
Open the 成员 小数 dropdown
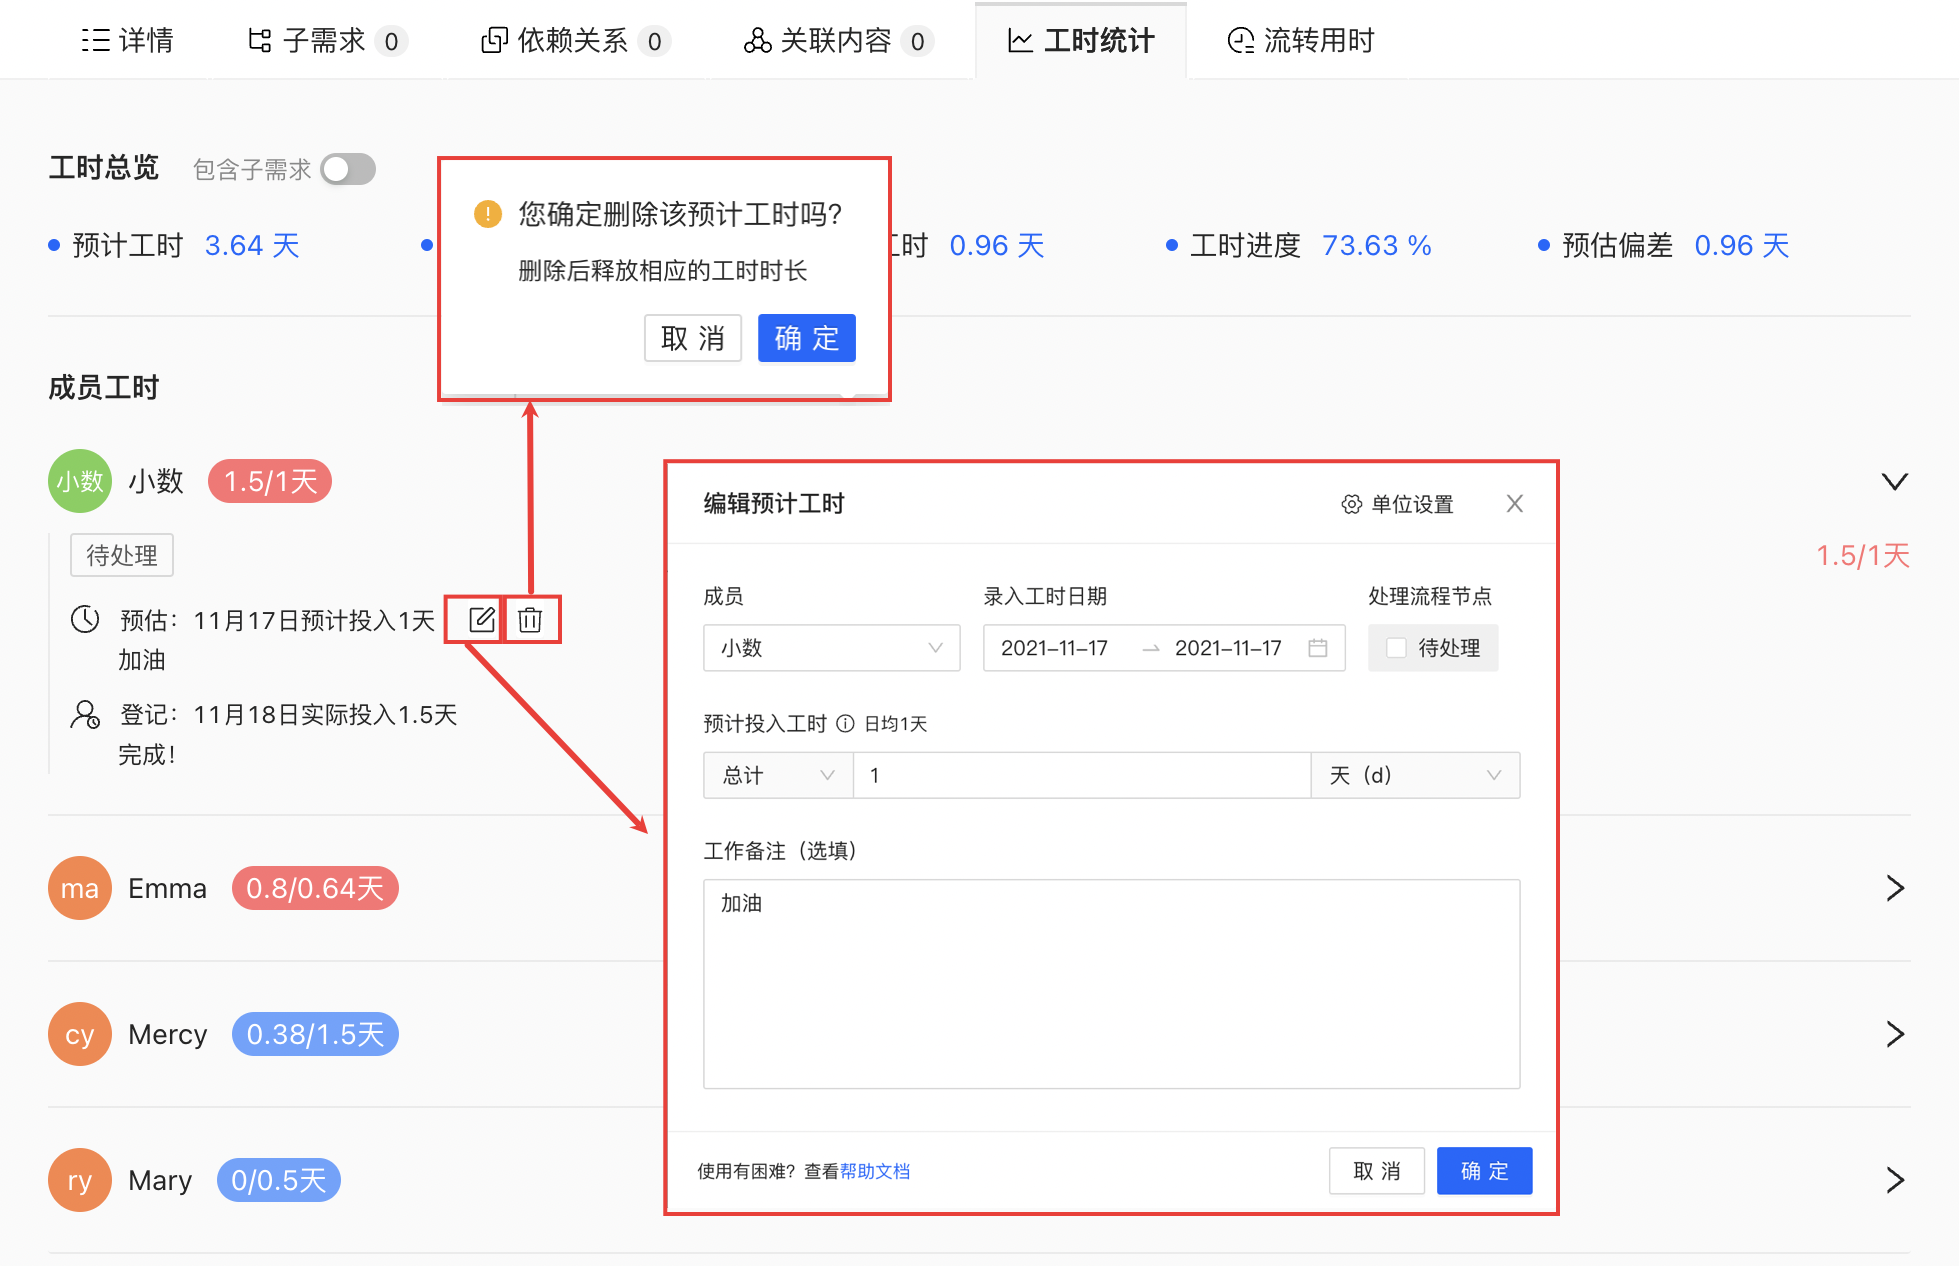[x=831, y=648]
